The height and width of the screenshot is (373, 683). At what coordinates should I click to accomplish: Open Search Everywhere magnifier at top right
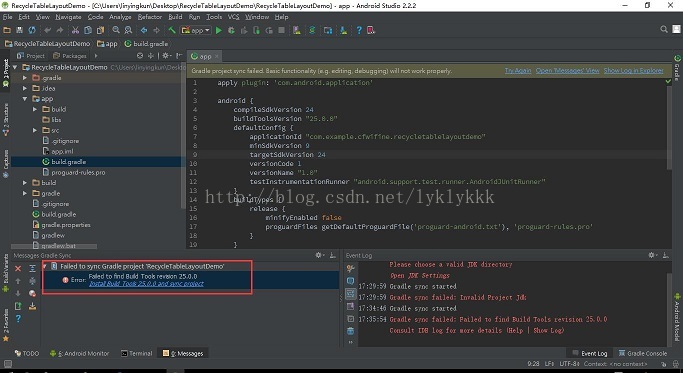[663, 29]
